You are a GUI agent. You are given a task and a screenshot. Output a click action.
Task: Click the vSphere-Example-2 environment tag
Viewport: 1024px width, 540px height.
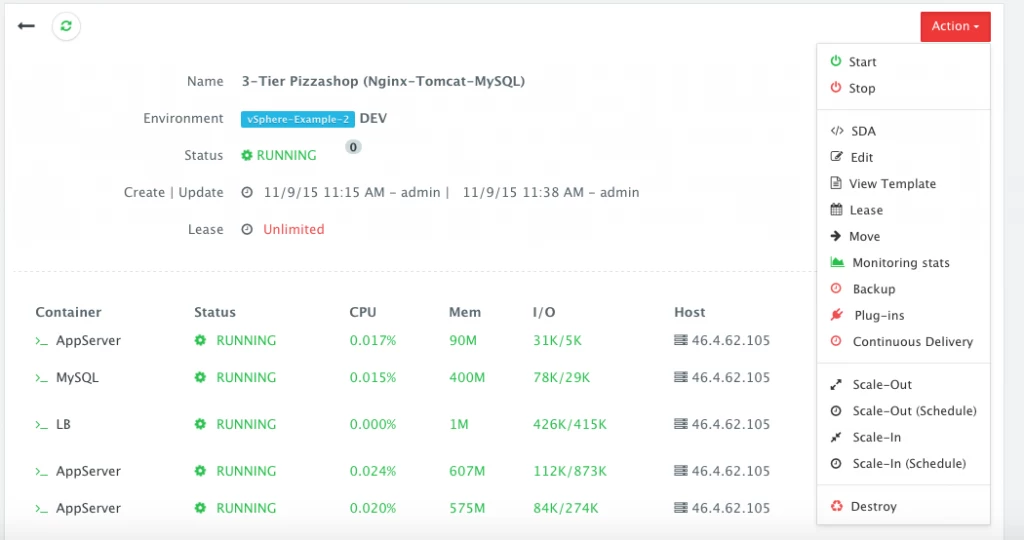click(x=298, y=119)
